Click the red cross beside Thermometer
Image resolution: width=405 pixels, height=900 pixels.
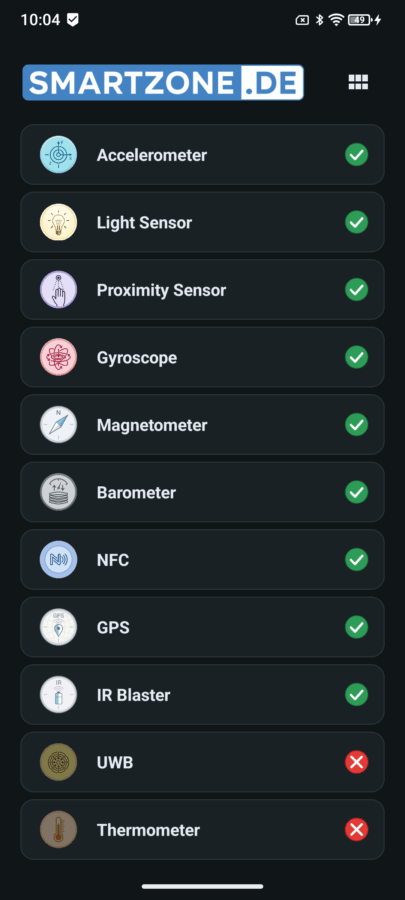(356, 830)
